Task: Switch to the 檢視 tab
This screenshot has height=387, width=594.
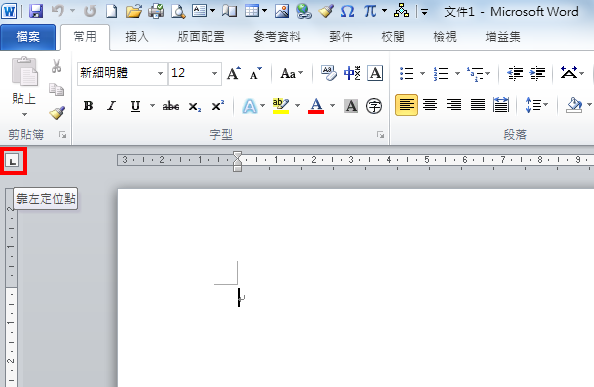Action: [x=445, y=37]
